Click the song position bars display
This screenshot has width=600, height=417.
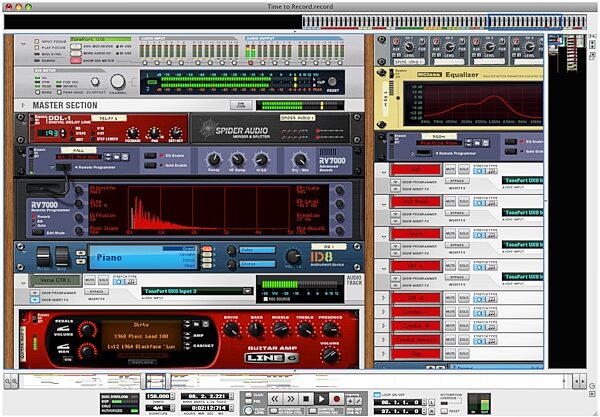point(204,396)
